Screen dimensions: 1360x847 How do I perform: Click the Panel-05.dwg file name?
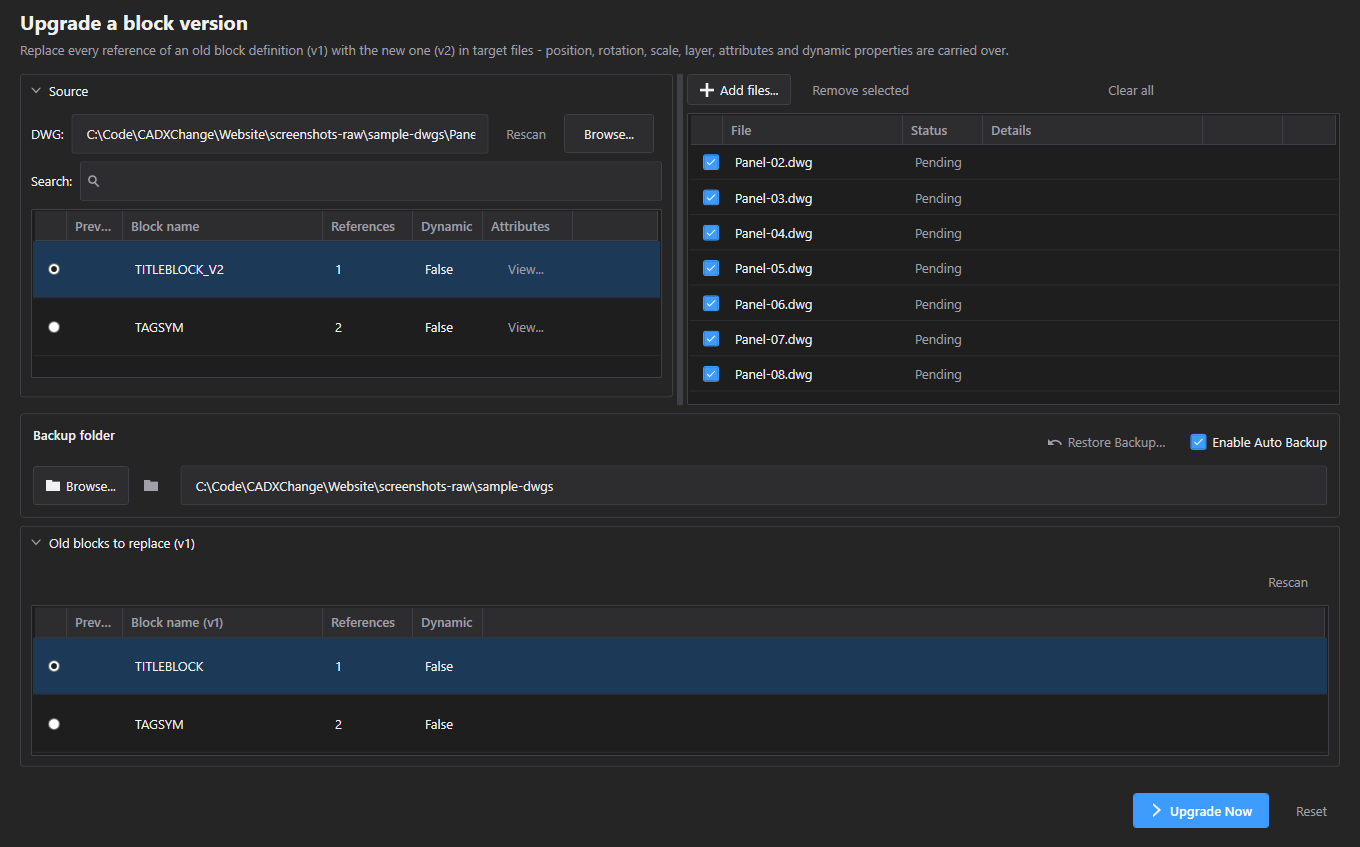[774, 268]
